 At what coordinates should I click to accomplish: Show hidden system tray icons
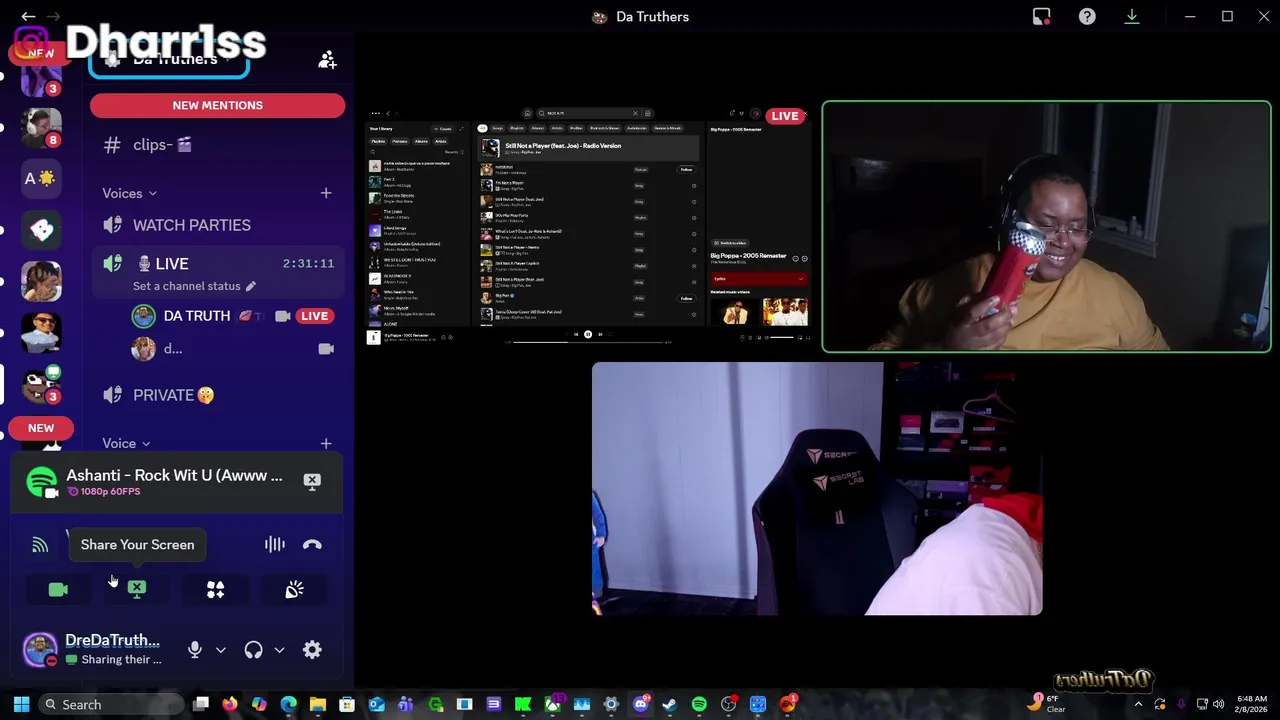(1138, 704)
